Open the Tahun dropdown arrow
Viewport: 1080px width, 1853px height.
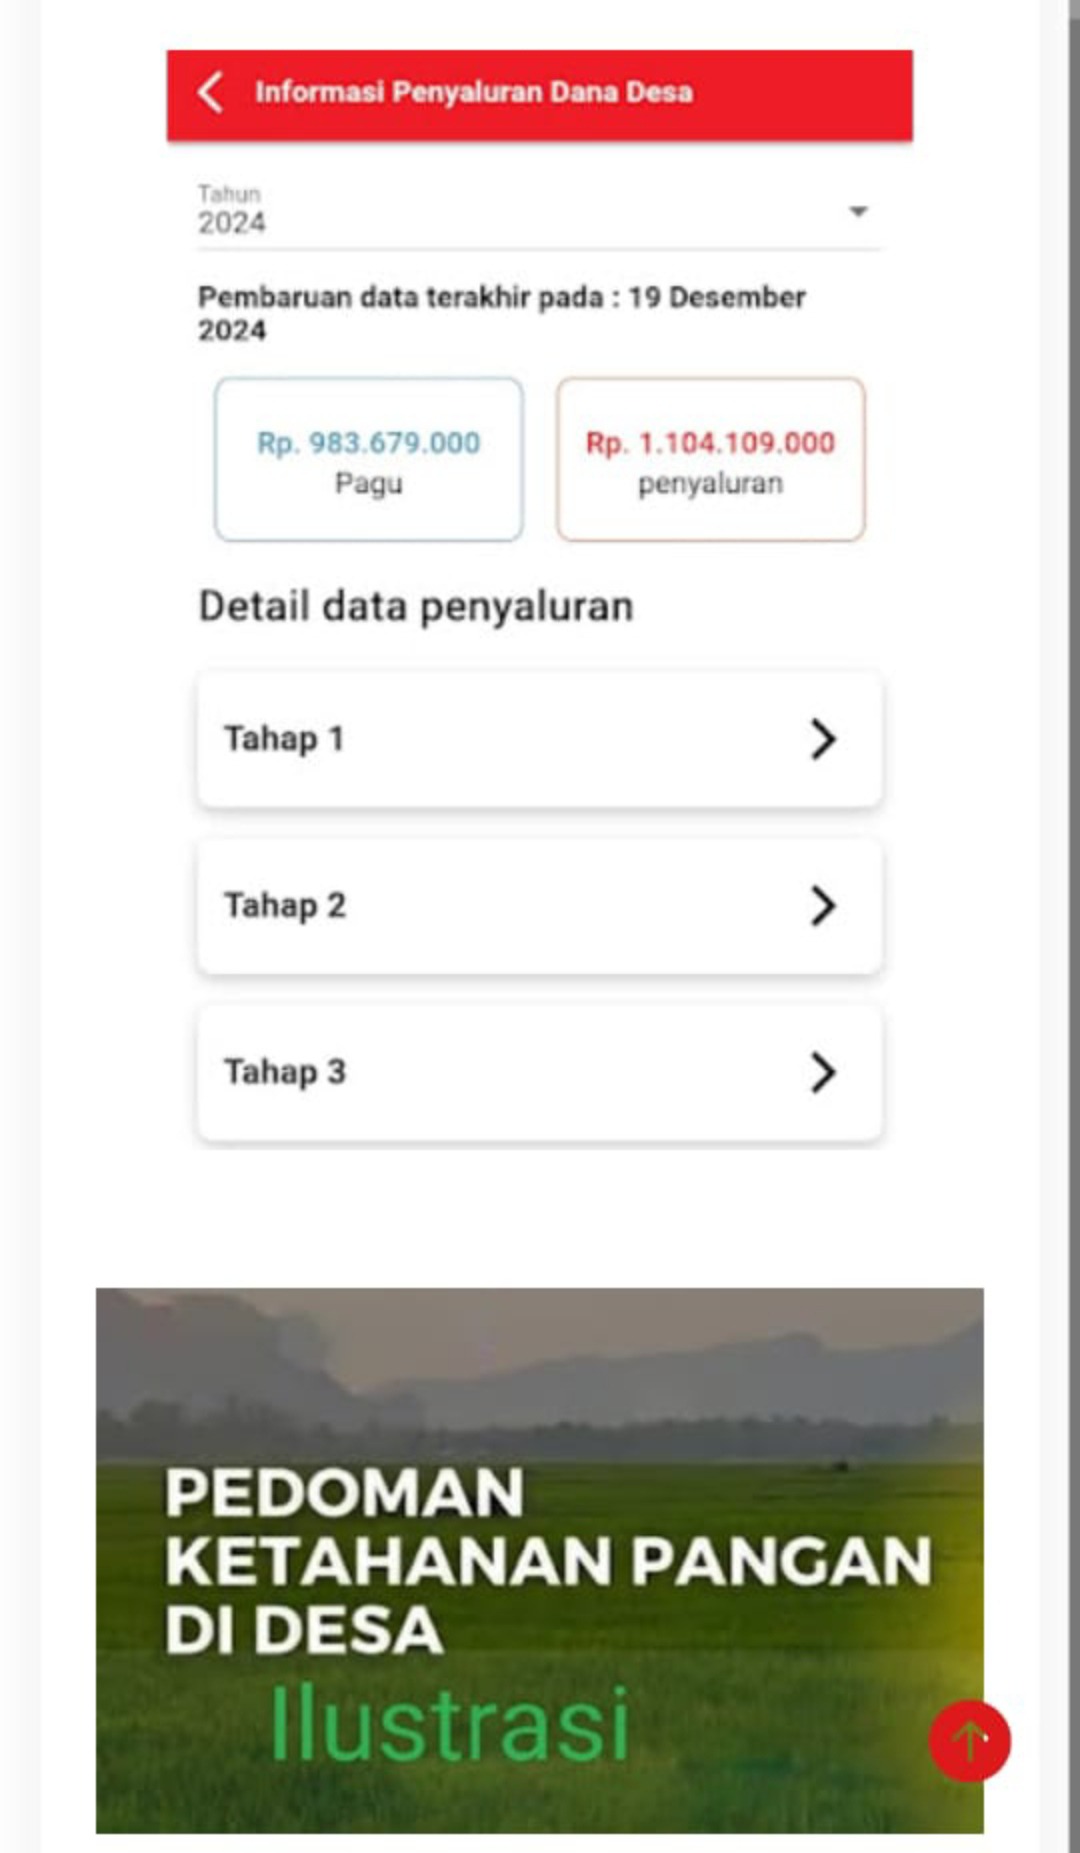click(857, 211)
